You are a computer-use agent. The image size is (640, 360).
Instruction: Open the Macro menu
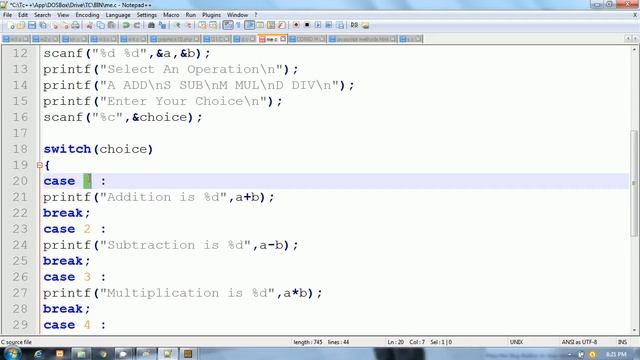[x=171, y=15]
